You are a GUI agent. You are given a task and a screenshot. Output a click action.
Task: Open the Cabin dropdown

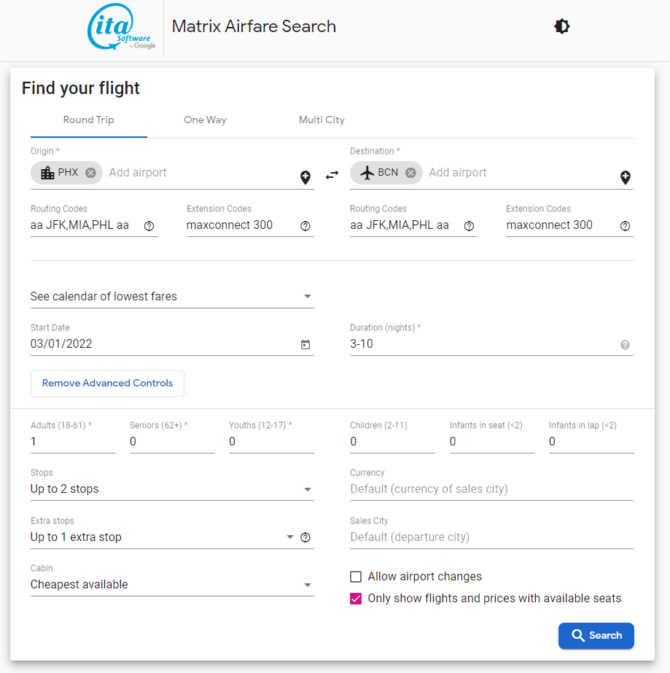click(172, 585)
